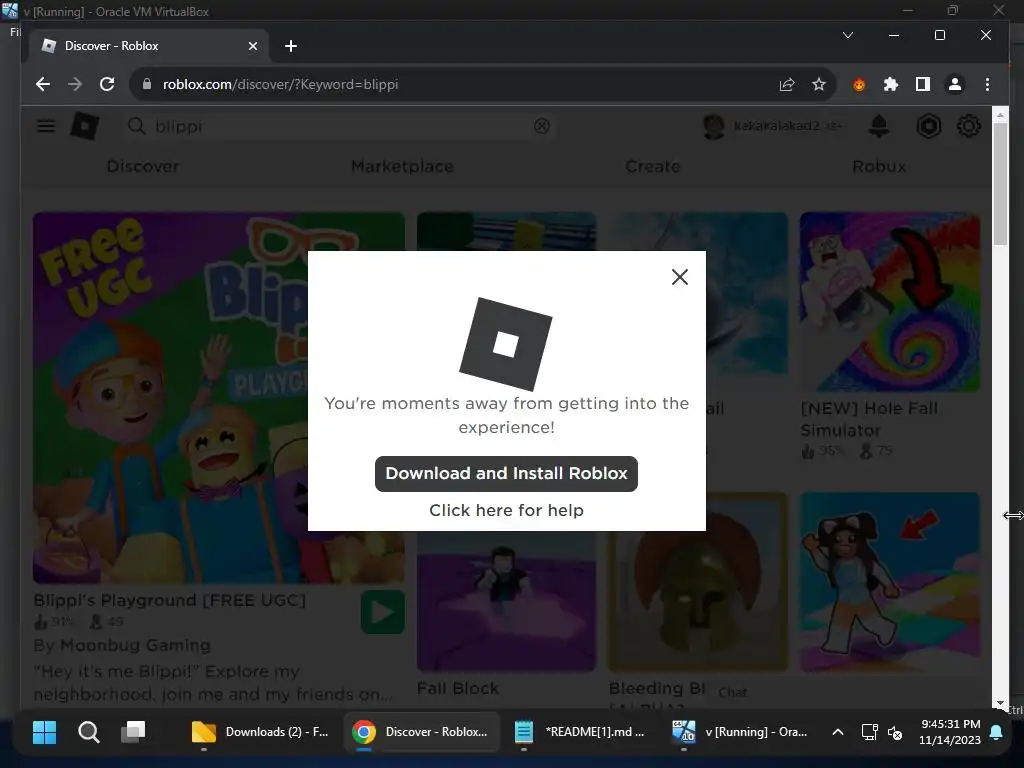Show hidden system tray icons
Viewport: 1024px width, 768px height.
point(838,732)
